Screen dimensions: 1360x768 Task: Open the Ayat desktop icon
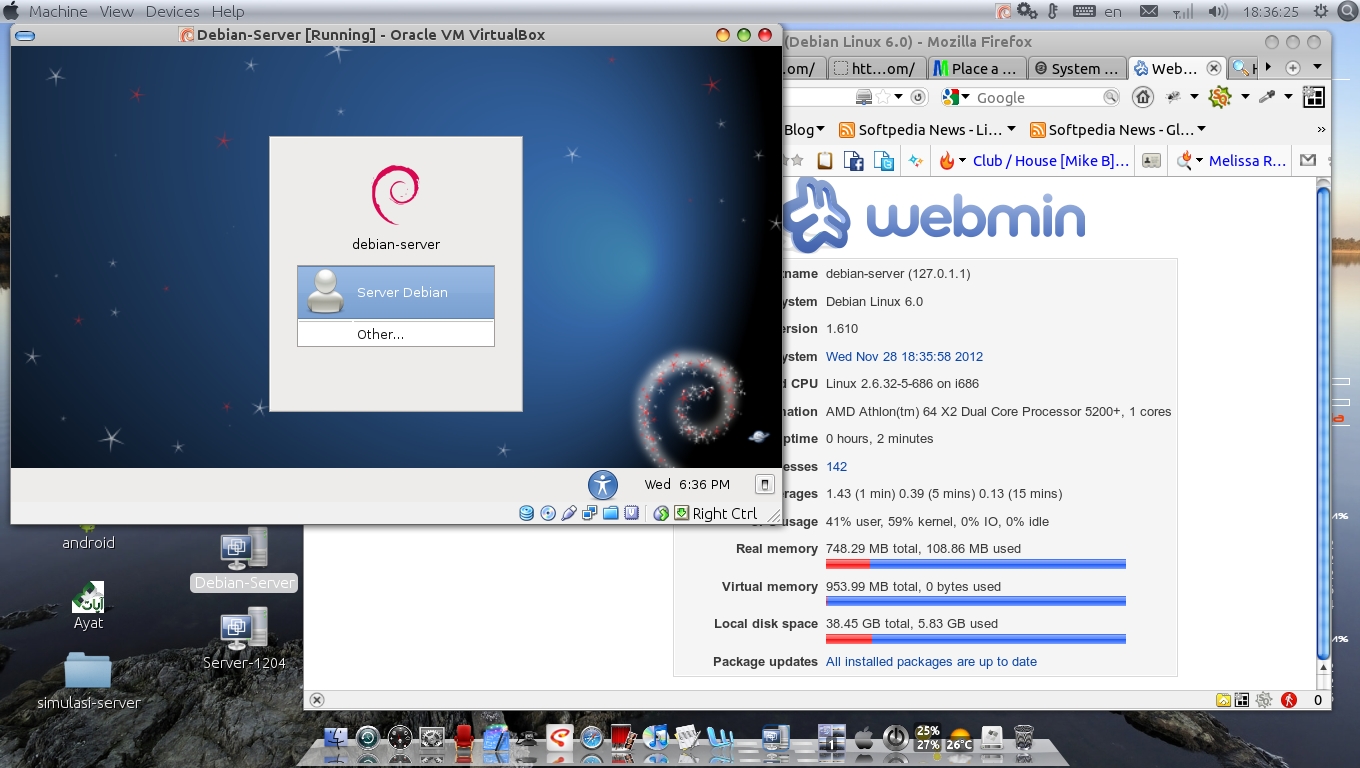(x=88, y=605)
